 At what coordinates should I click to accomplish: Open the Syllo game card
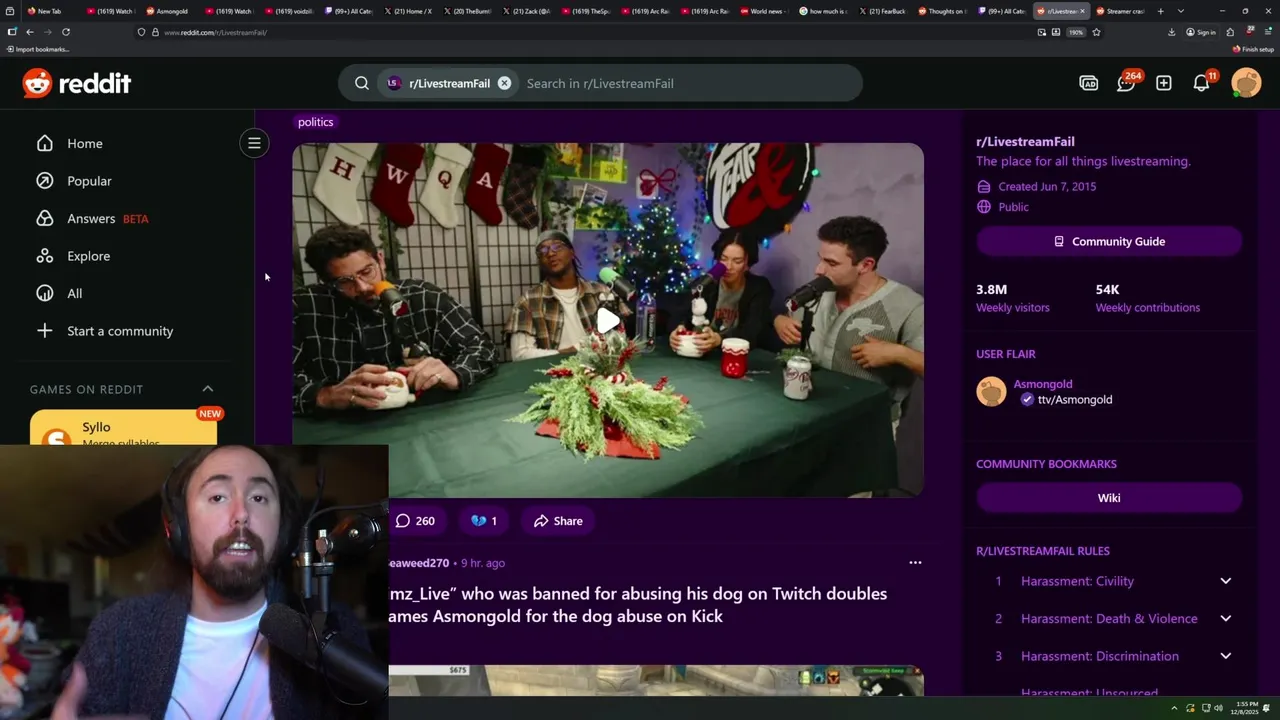(x=123, y=428)
